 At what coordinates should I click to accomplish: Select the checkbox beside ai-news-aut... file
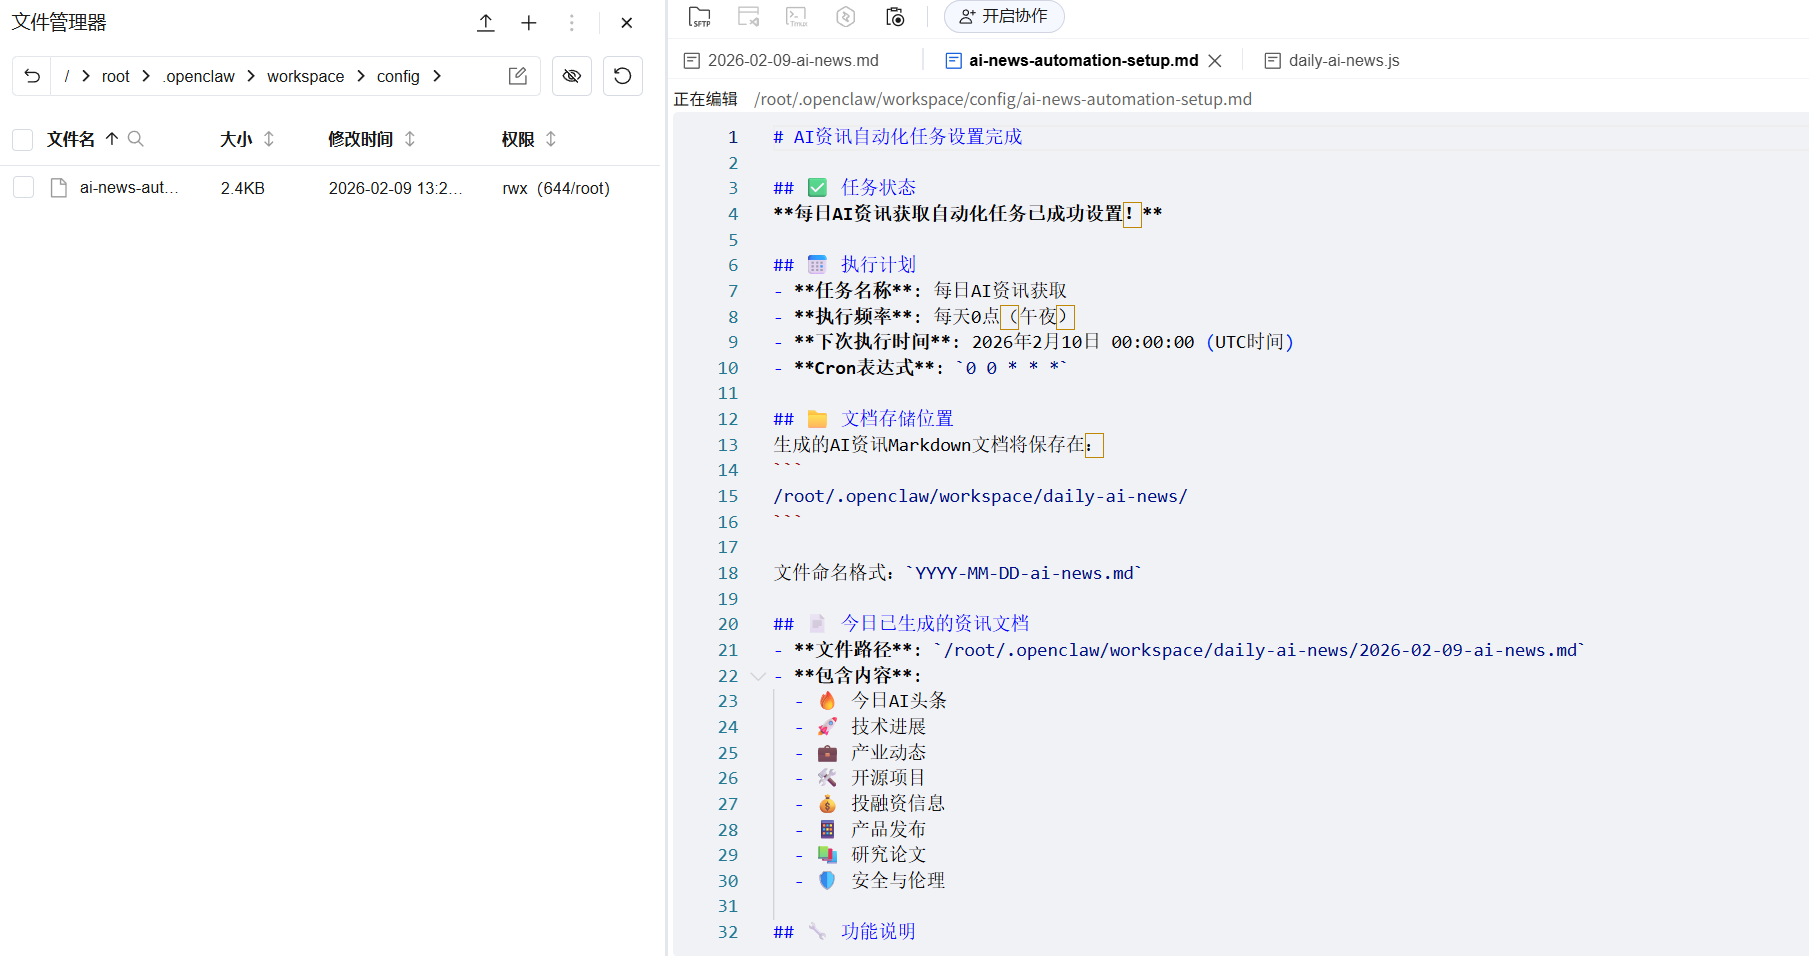pos(23,187)
